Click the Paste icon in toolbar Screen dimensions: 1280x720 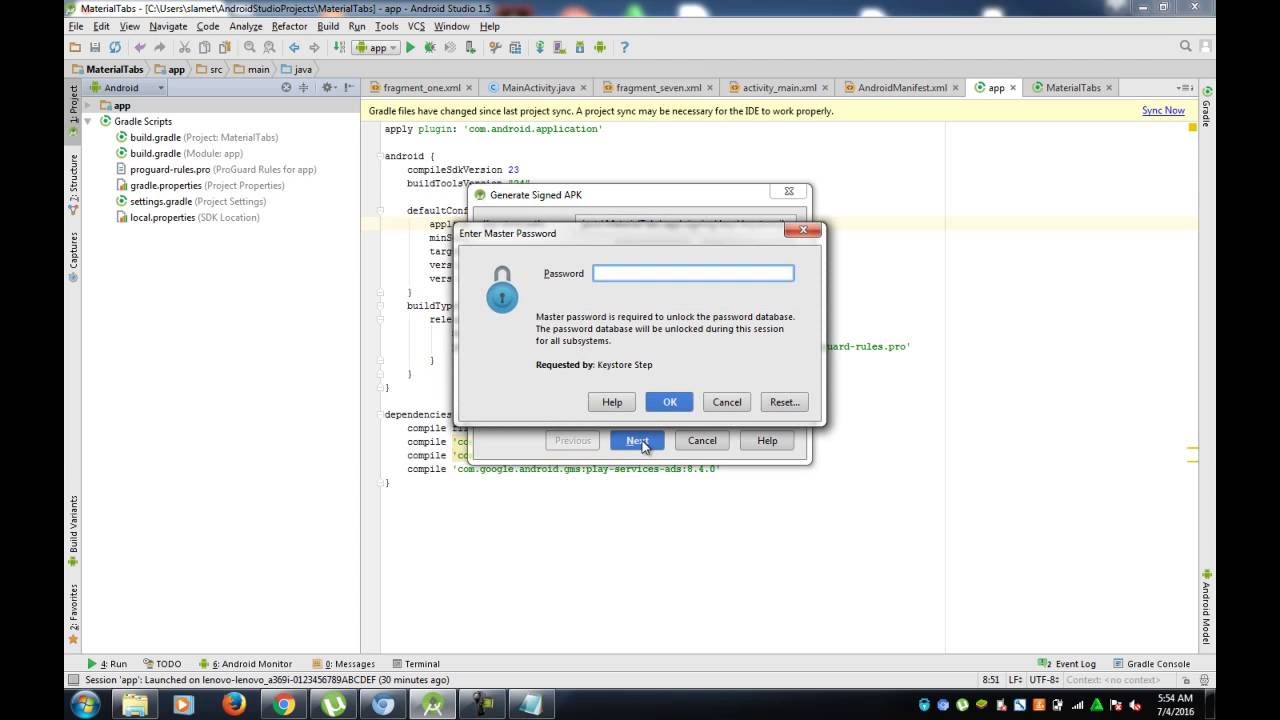[224, 47]
